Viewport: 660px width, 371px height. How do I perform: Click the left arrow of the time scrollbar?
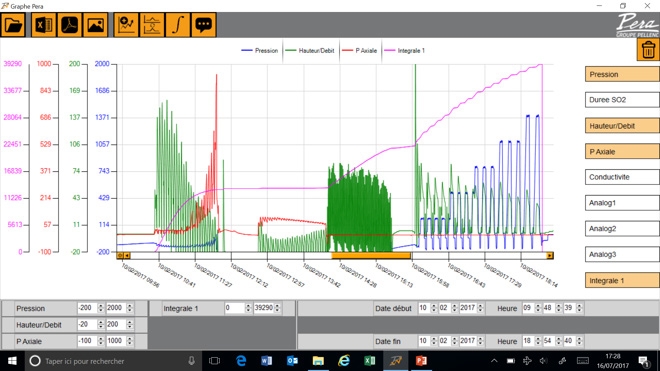(x=127, y=256)
